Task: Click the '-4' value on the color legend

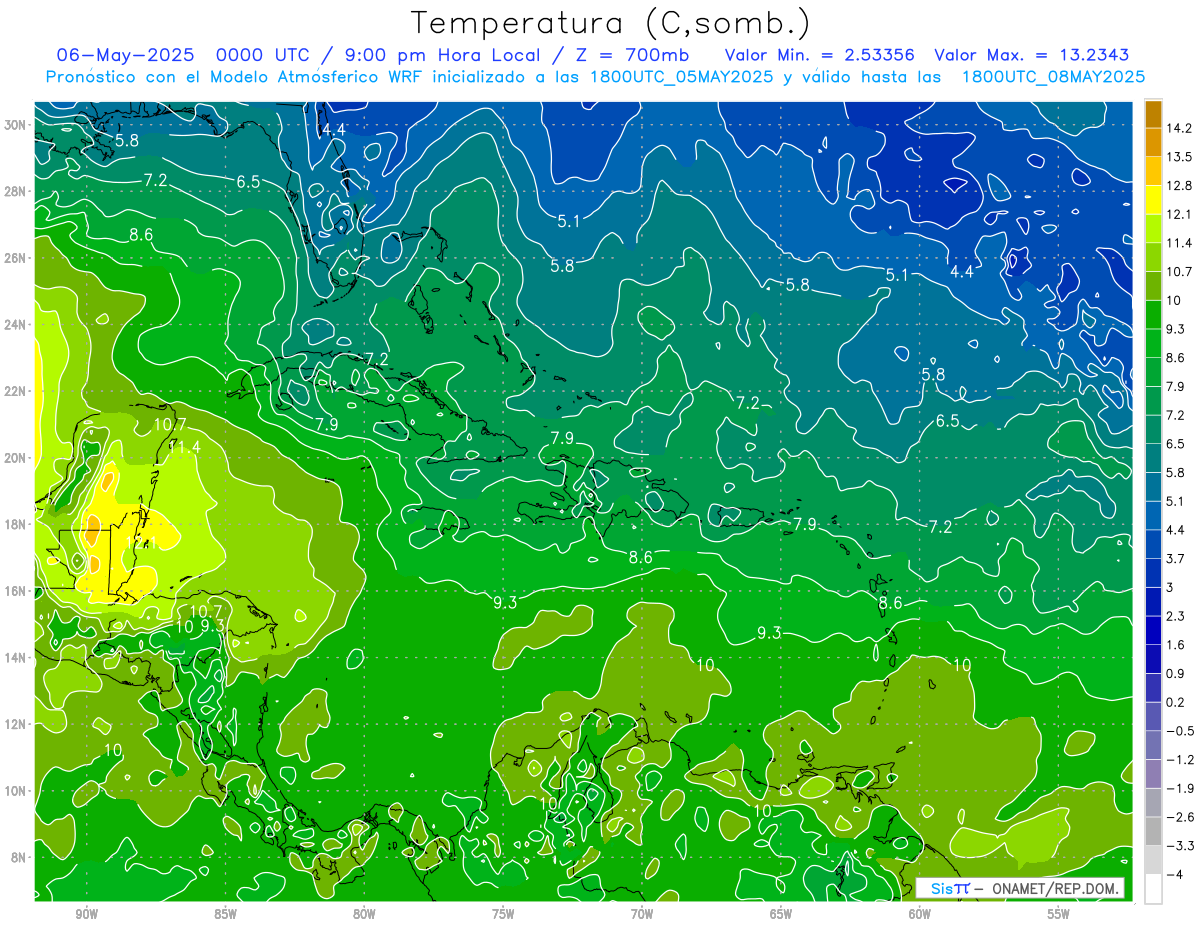Action: (1175, 874)
